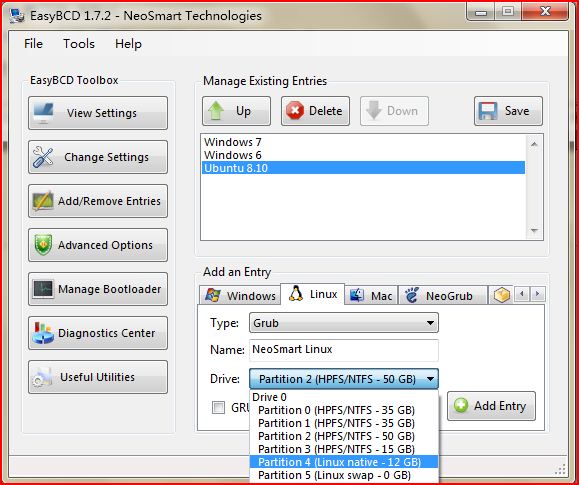Toggle the GRUB checkbox
This screenshot has width=579, height=485.
point(218,408)
